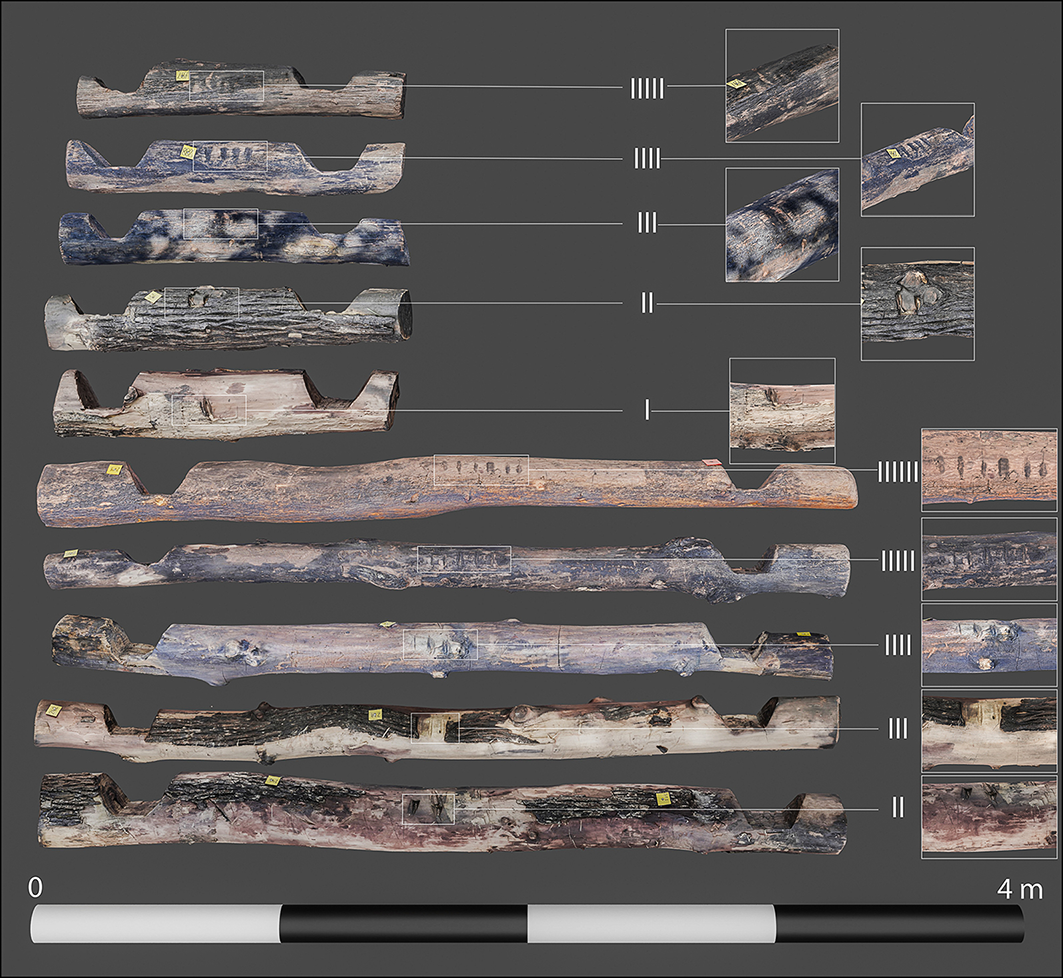Open the inset with six dark carved marks
This screenshot has height=978, width=1063.
(x=989, y=470)
